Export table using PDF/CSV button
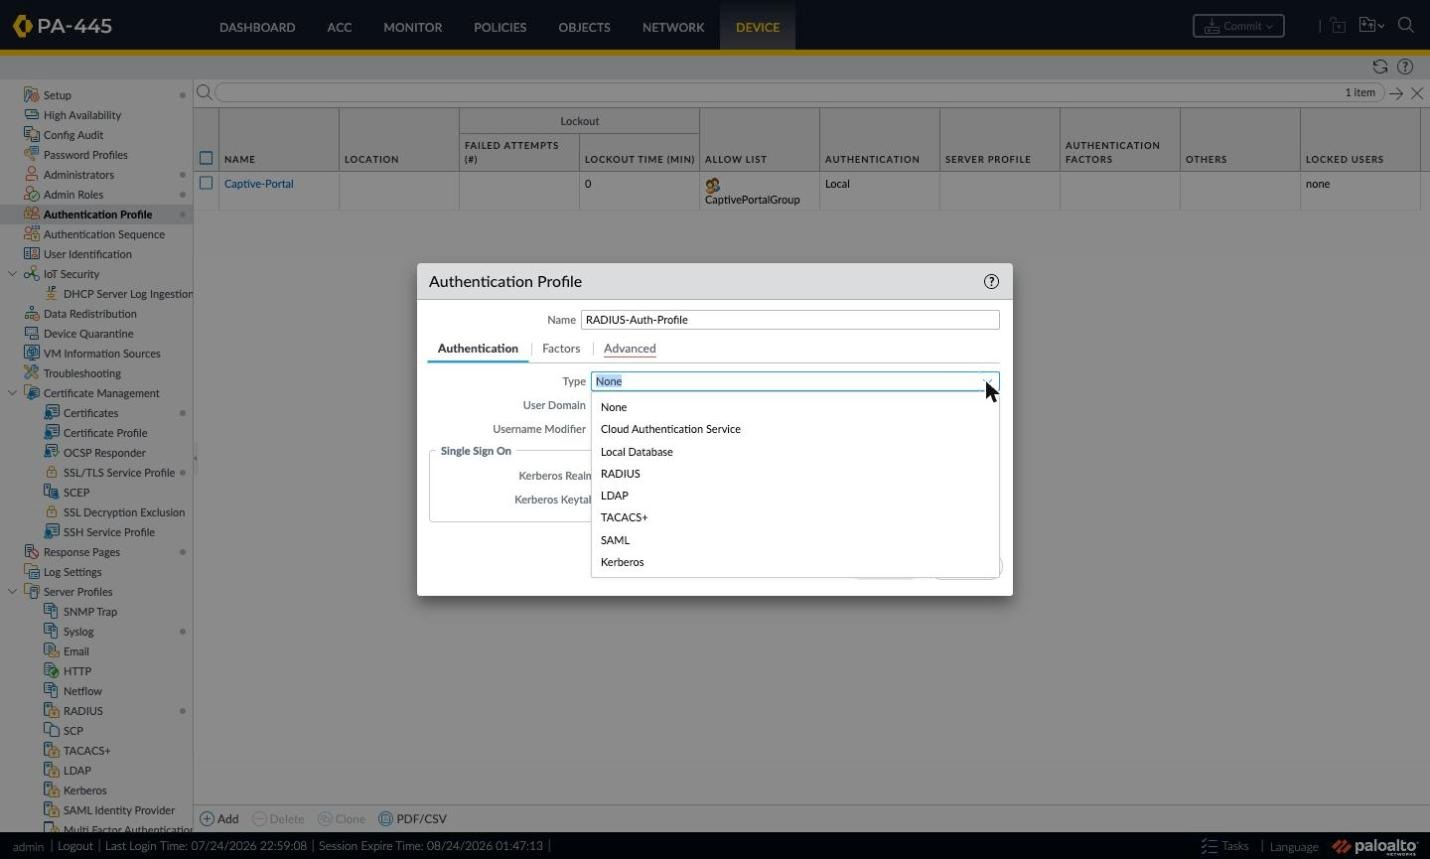1430x859 pixels. [x=412, y=818]
